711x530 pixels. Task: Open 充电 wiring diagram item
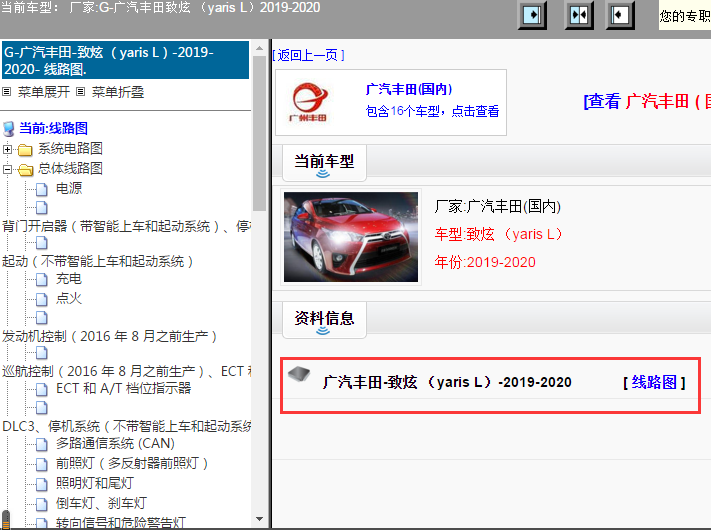[69, 279]
